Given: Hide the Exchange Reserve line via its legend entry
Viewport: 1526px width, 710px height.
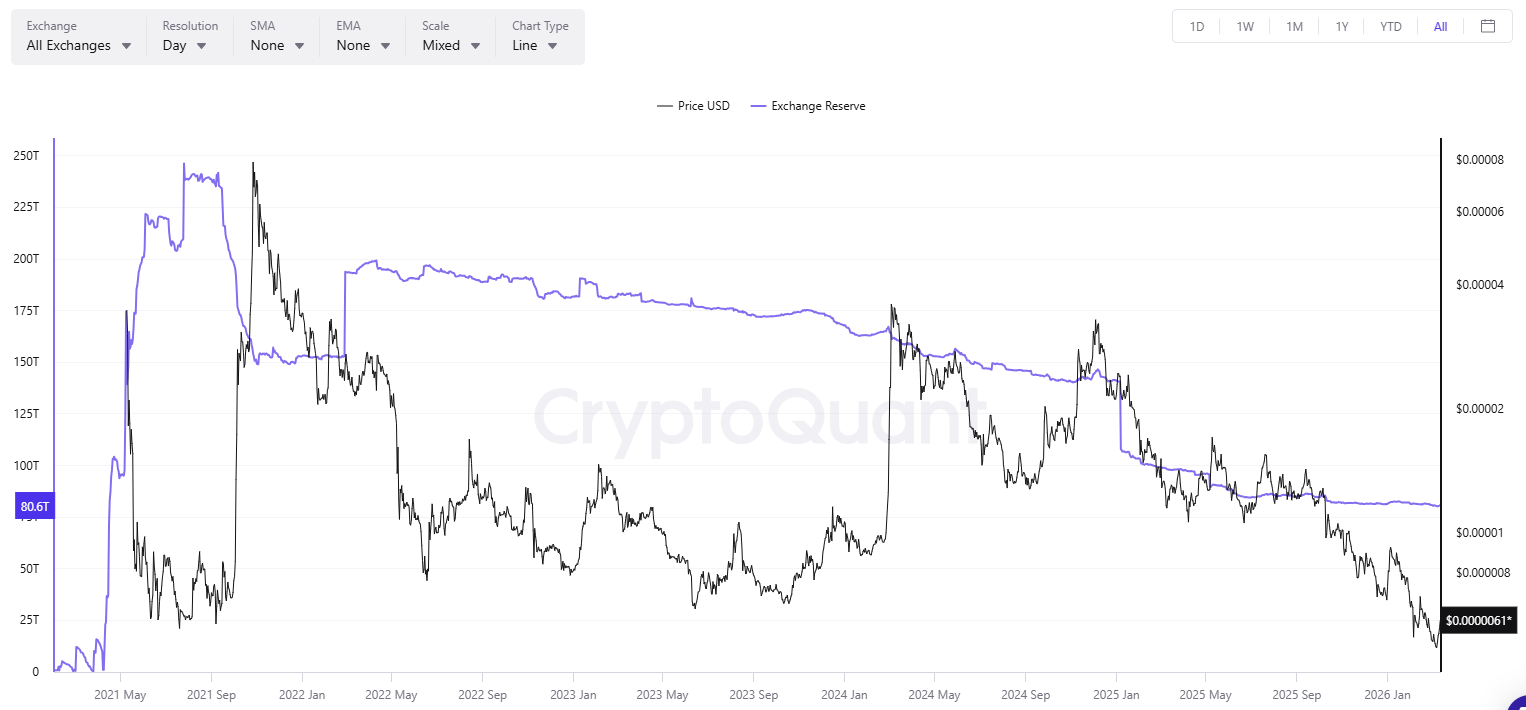Looking at the screenshot, I should click(808, 105).
